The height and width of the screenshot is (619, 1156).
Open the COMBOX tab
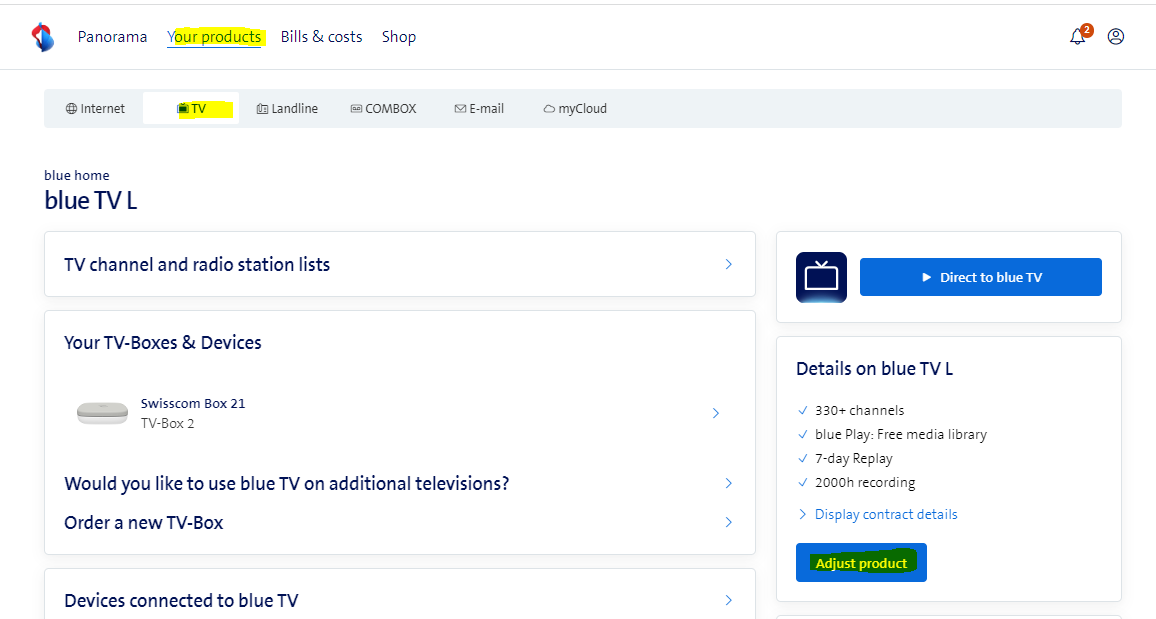(x=383, y=109)
